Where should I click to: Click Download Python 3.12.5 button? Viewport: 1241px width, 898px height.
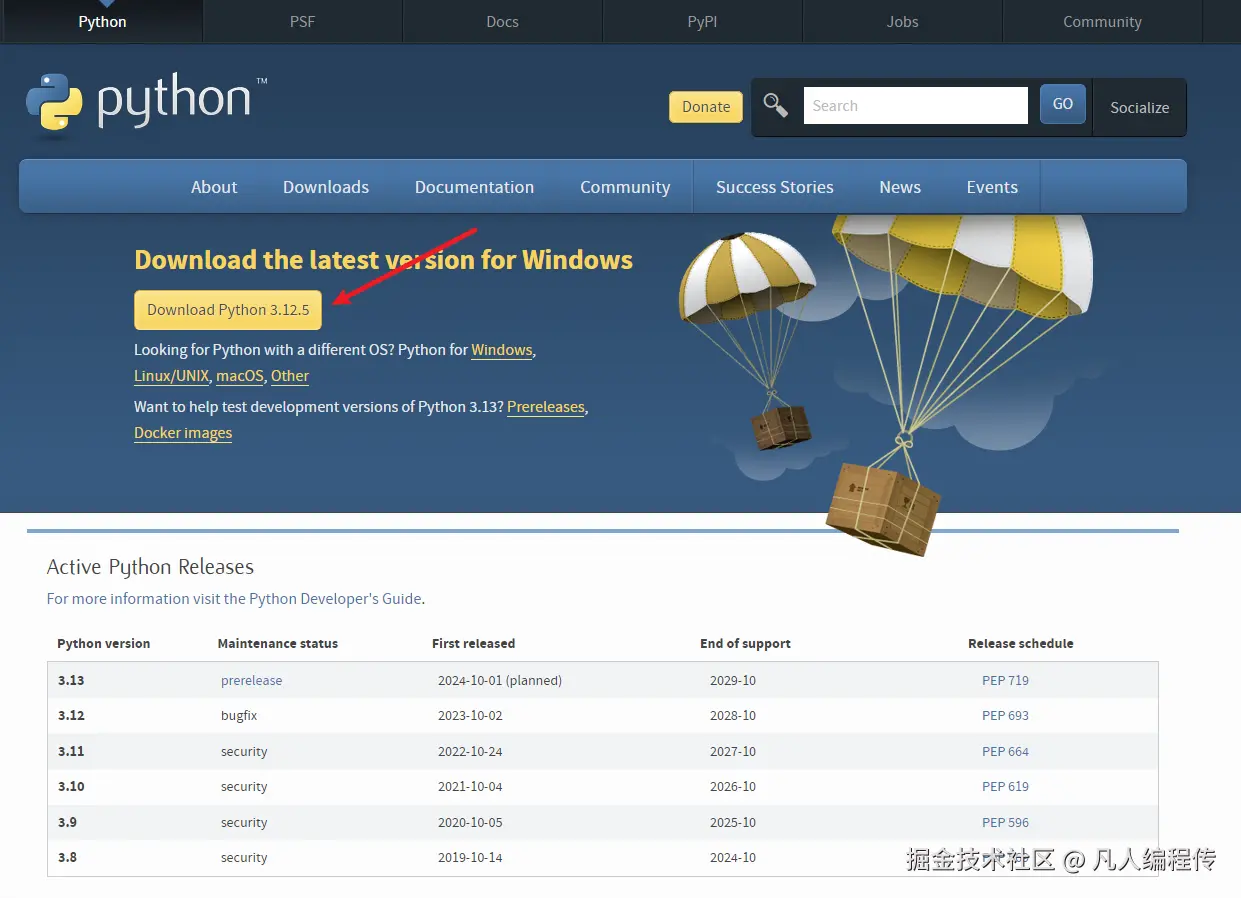click(x=228, y=310)
